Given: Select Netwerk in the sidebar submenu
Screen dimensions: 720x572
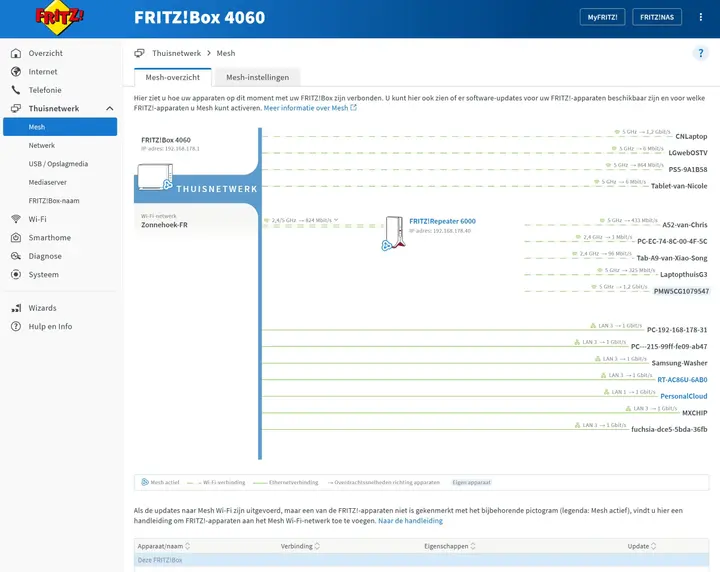Looking at the screenshot, I should (41, 146).
